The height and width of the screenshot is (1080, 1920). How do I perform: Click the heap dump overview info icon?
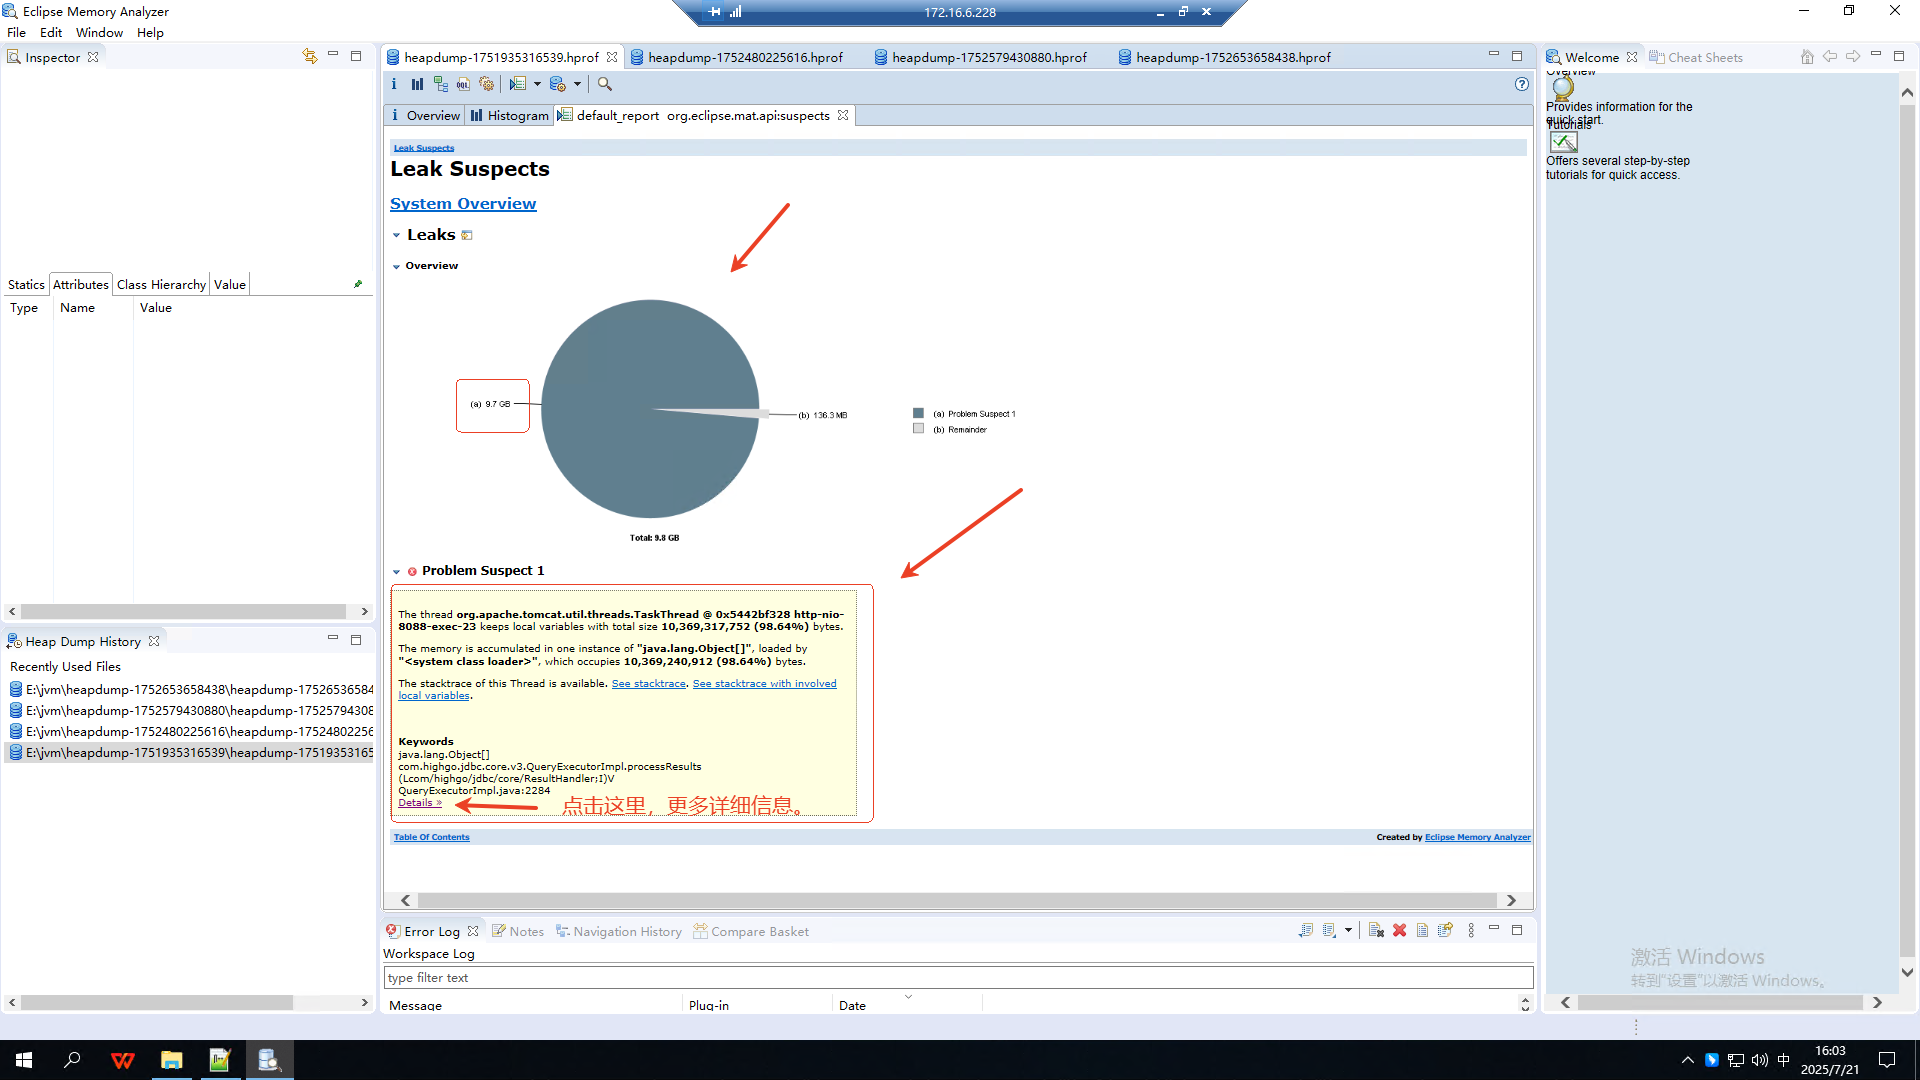point(394,85)
